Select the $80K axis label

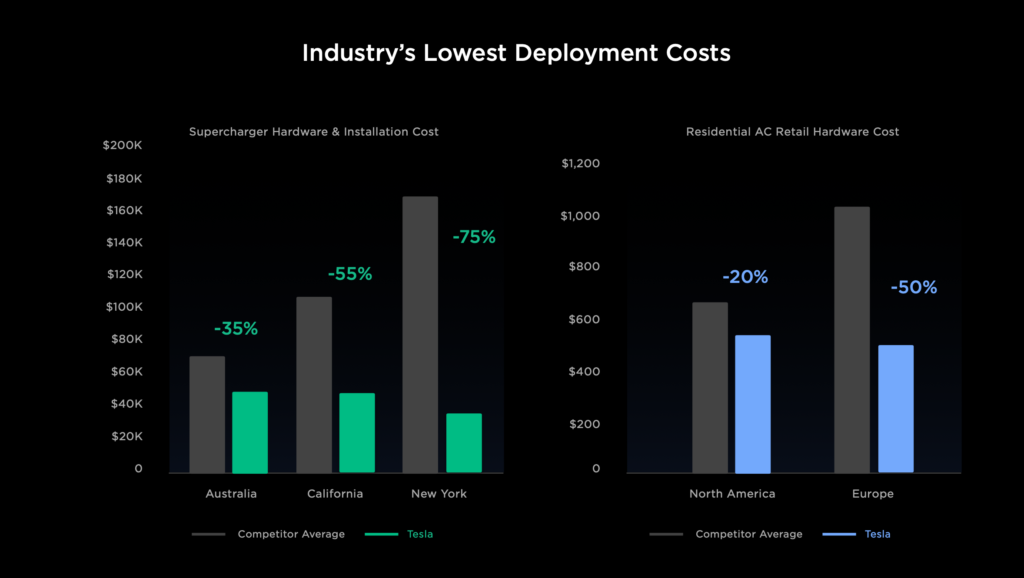127,339
